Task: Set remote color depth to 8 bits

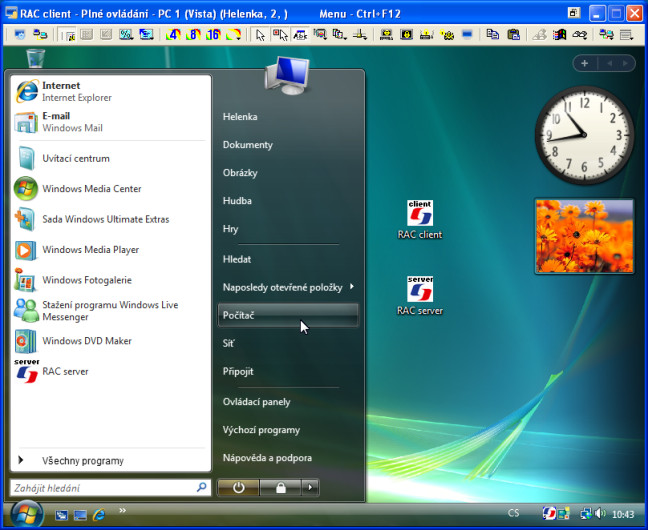Action: (x=193, y=35)
